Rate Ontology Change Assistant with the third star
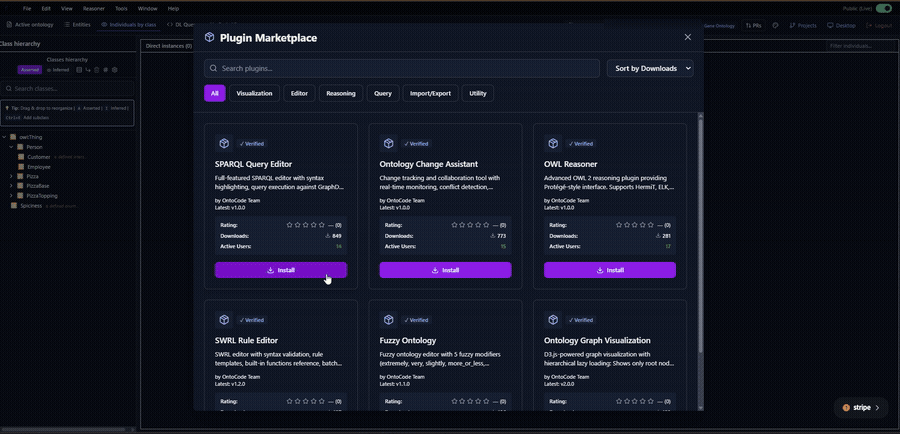 coord(470,225)
